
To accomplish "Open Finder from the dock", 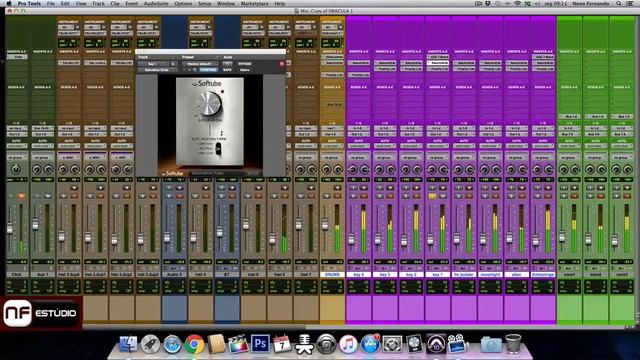I will pos(128,344).
